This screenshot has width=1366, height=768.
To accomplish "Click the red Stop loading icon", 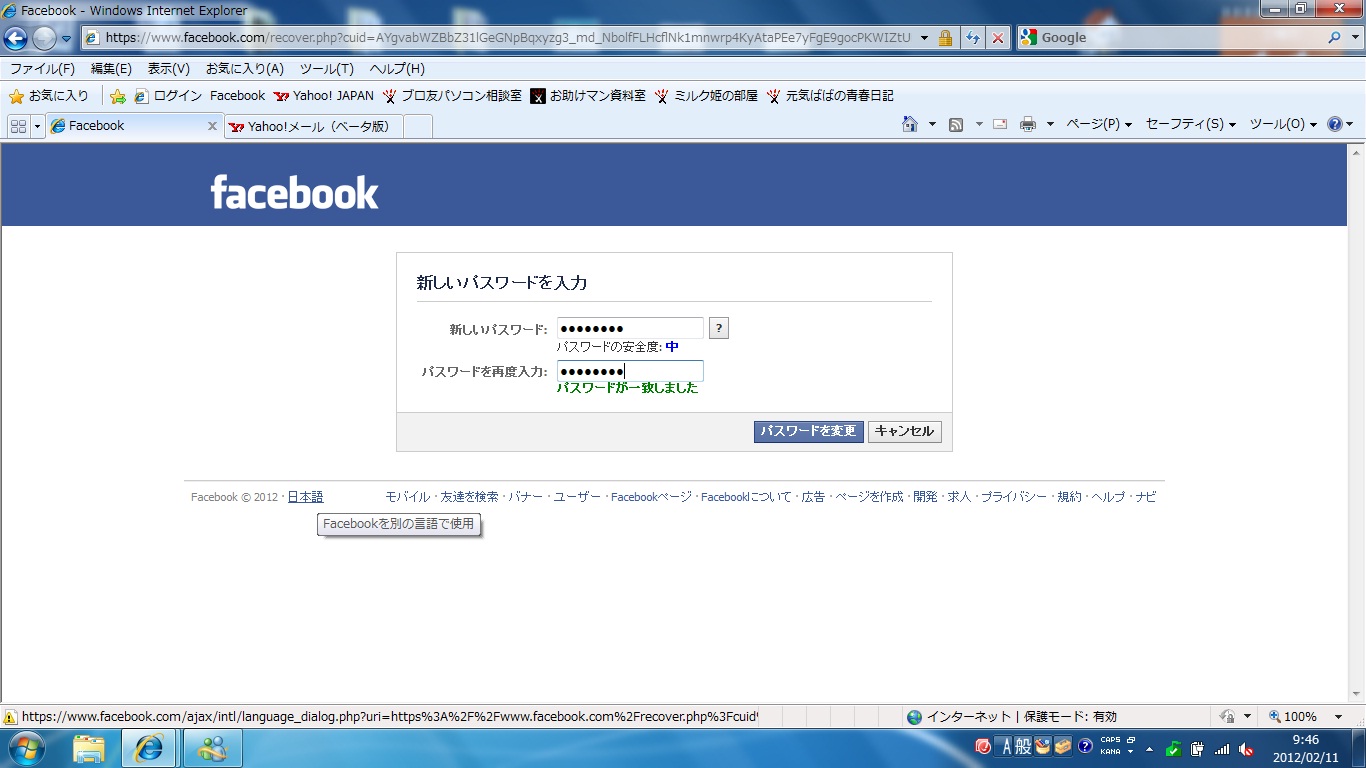I will tap(998, 38).
